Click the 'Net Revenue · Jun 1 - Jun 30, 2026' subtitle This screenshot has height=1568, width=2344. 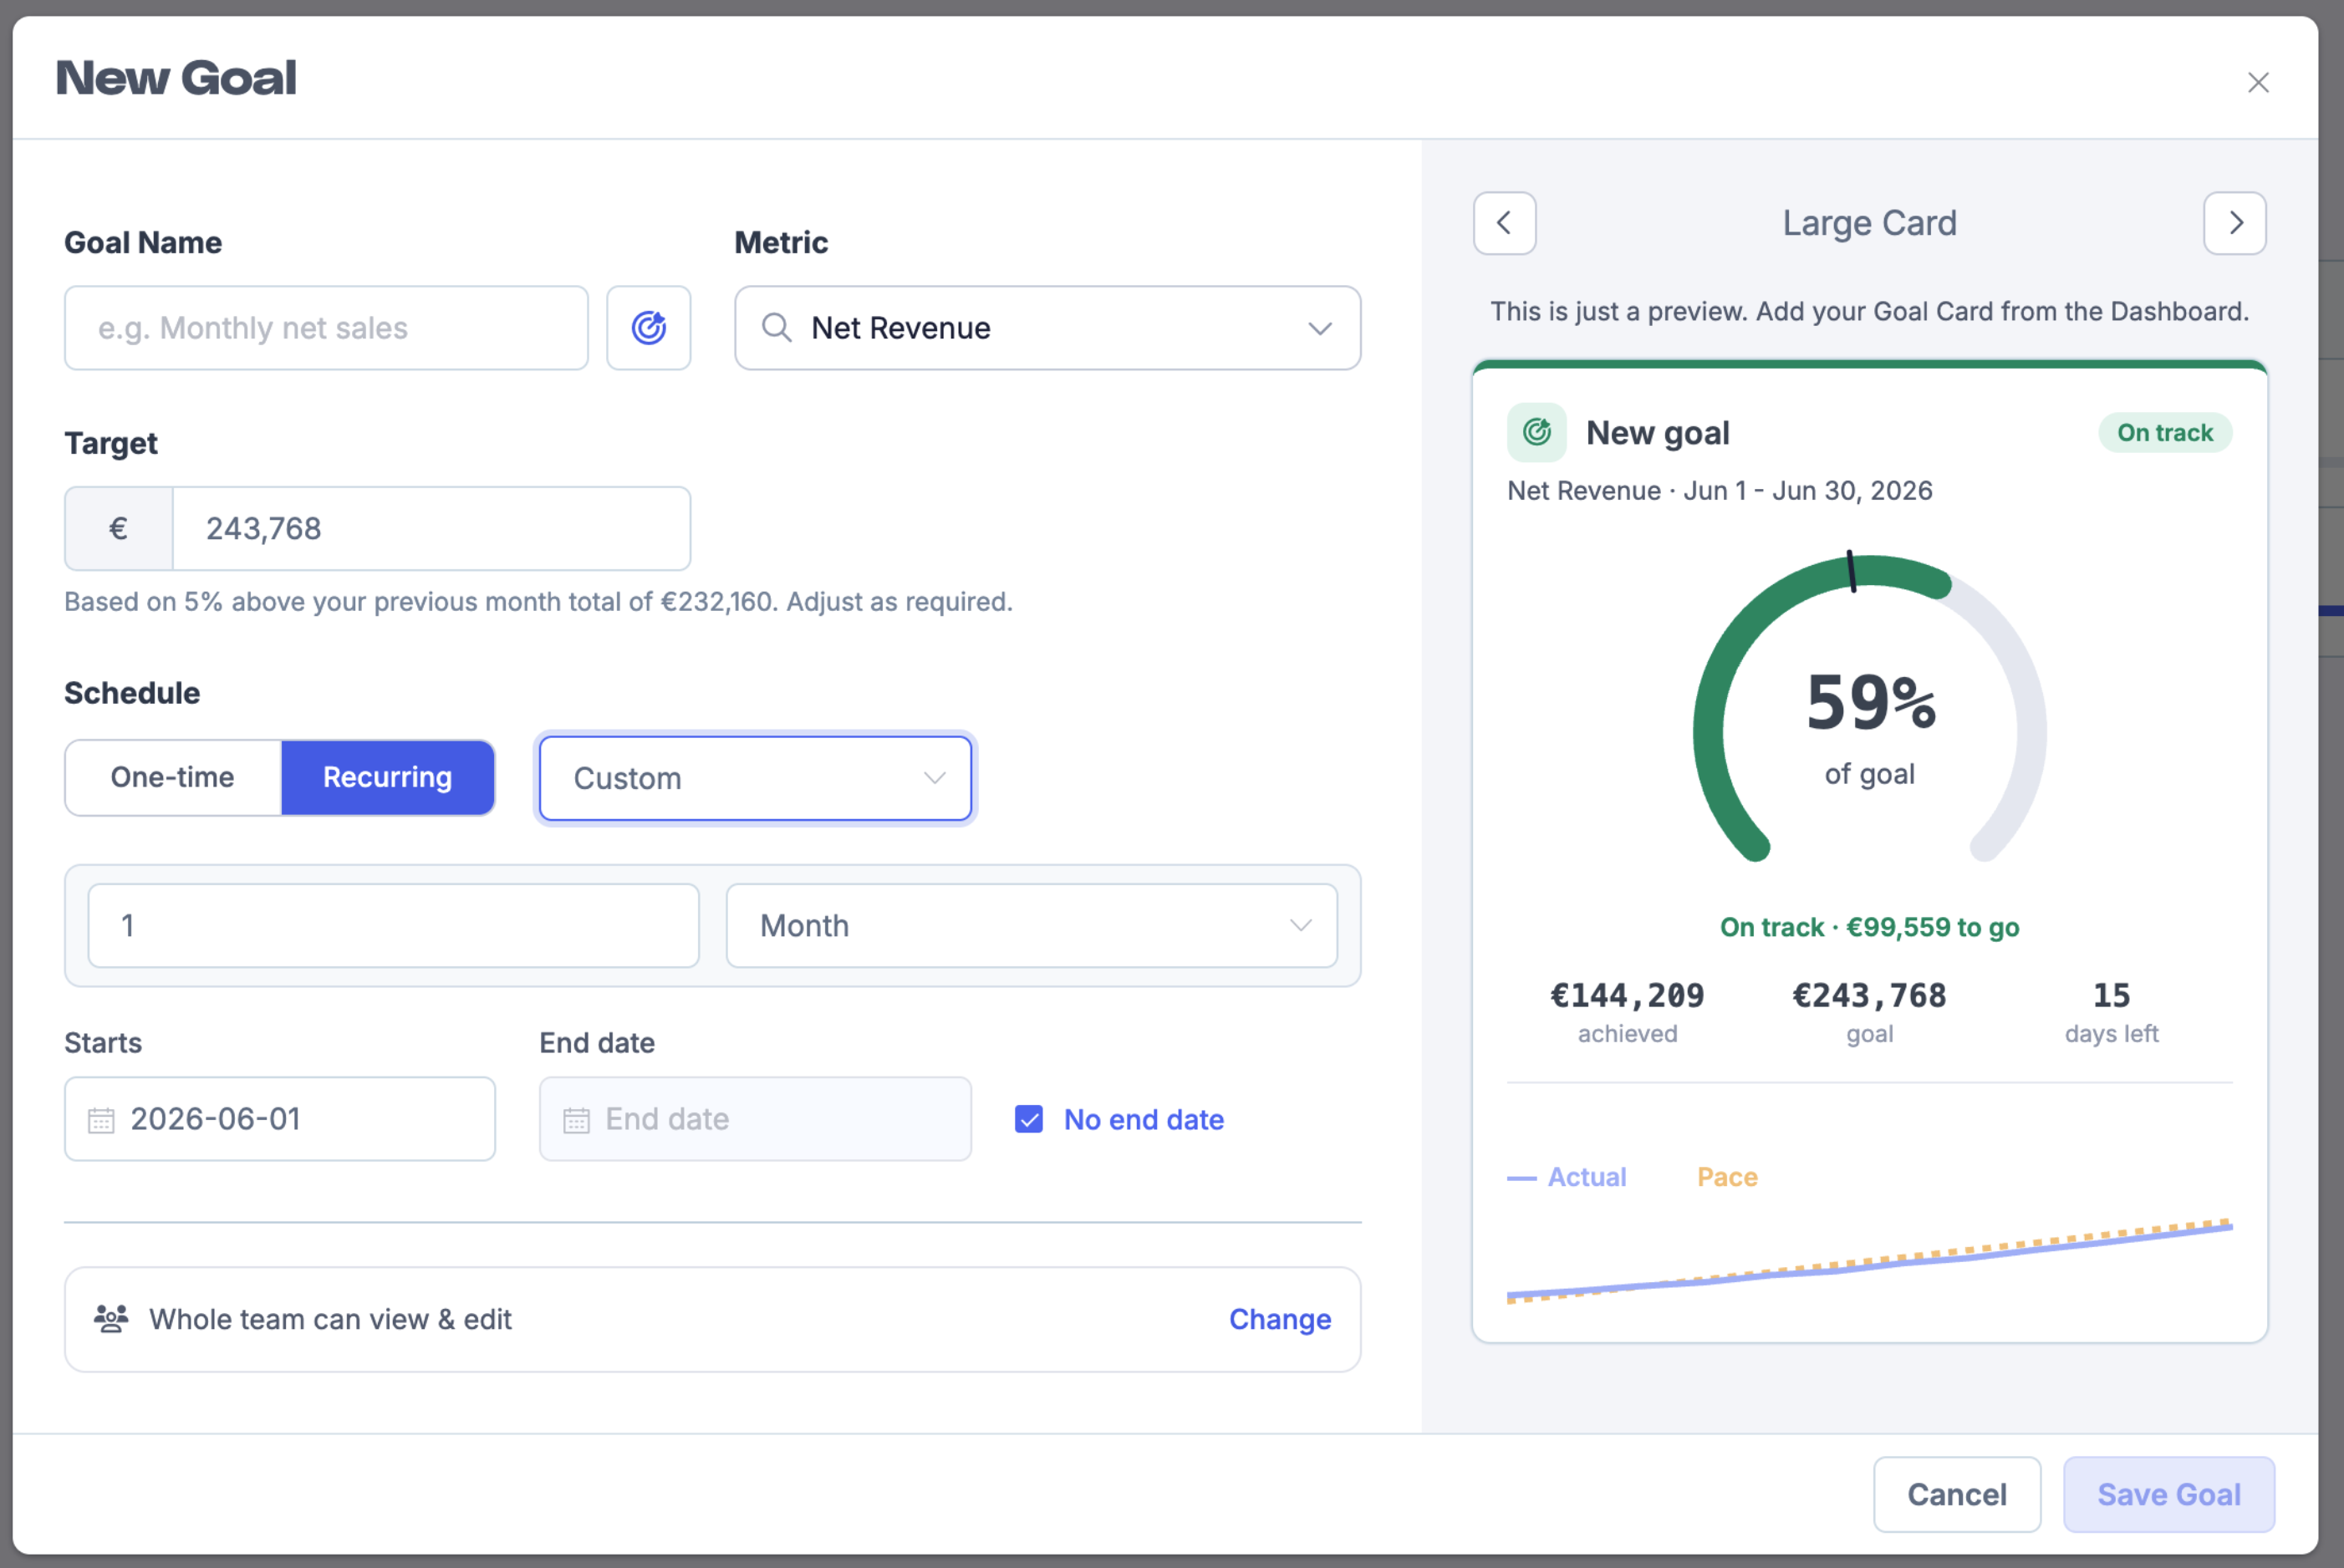click(1719, 490)
